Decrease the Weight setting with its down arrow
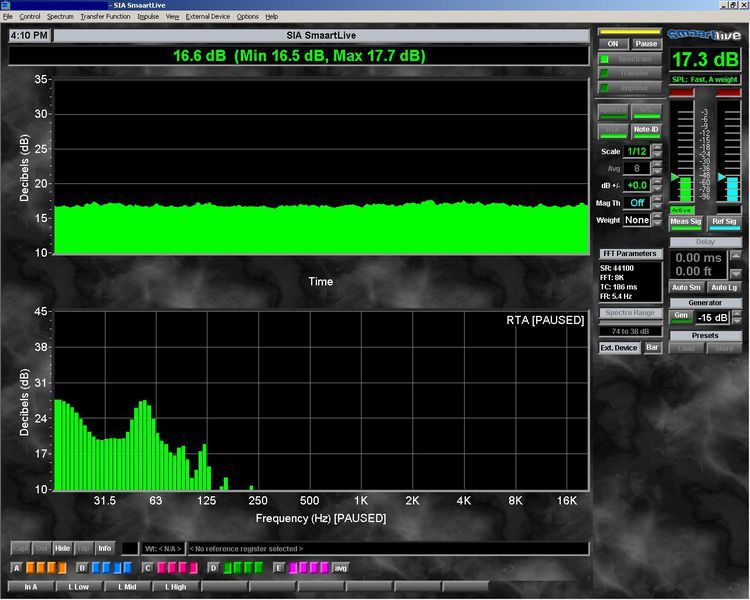This screenshot has height=600, width=750. [x=657, y=223]
